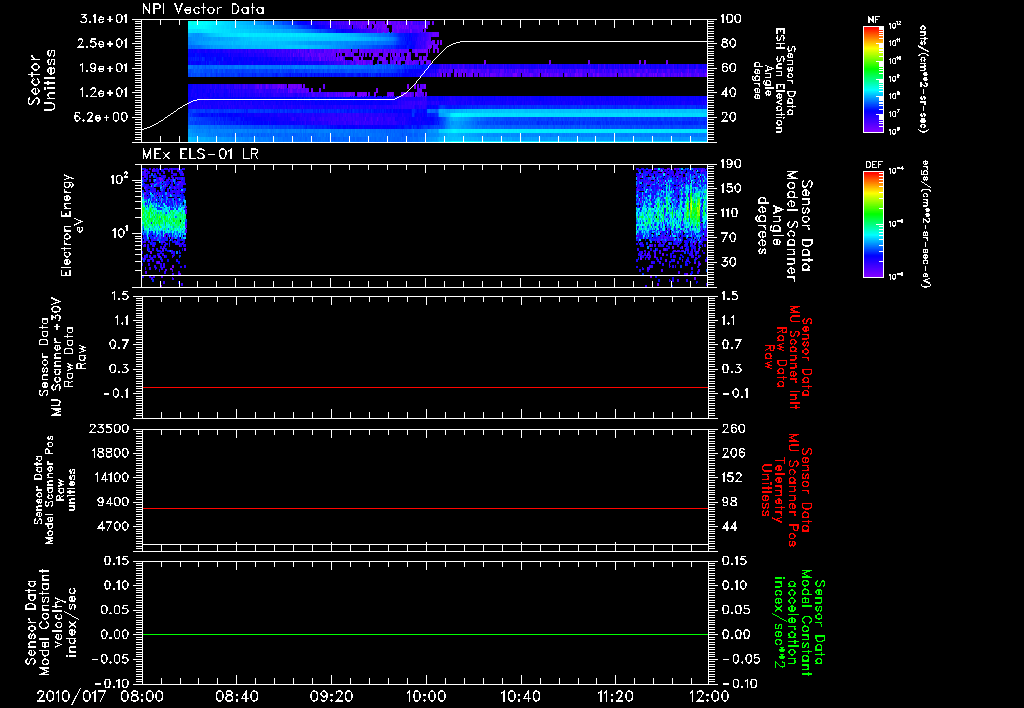The width and height of the screenshot is (1024, 708).
Task: Select the DEF color bar
Action: tap(873, 225)
